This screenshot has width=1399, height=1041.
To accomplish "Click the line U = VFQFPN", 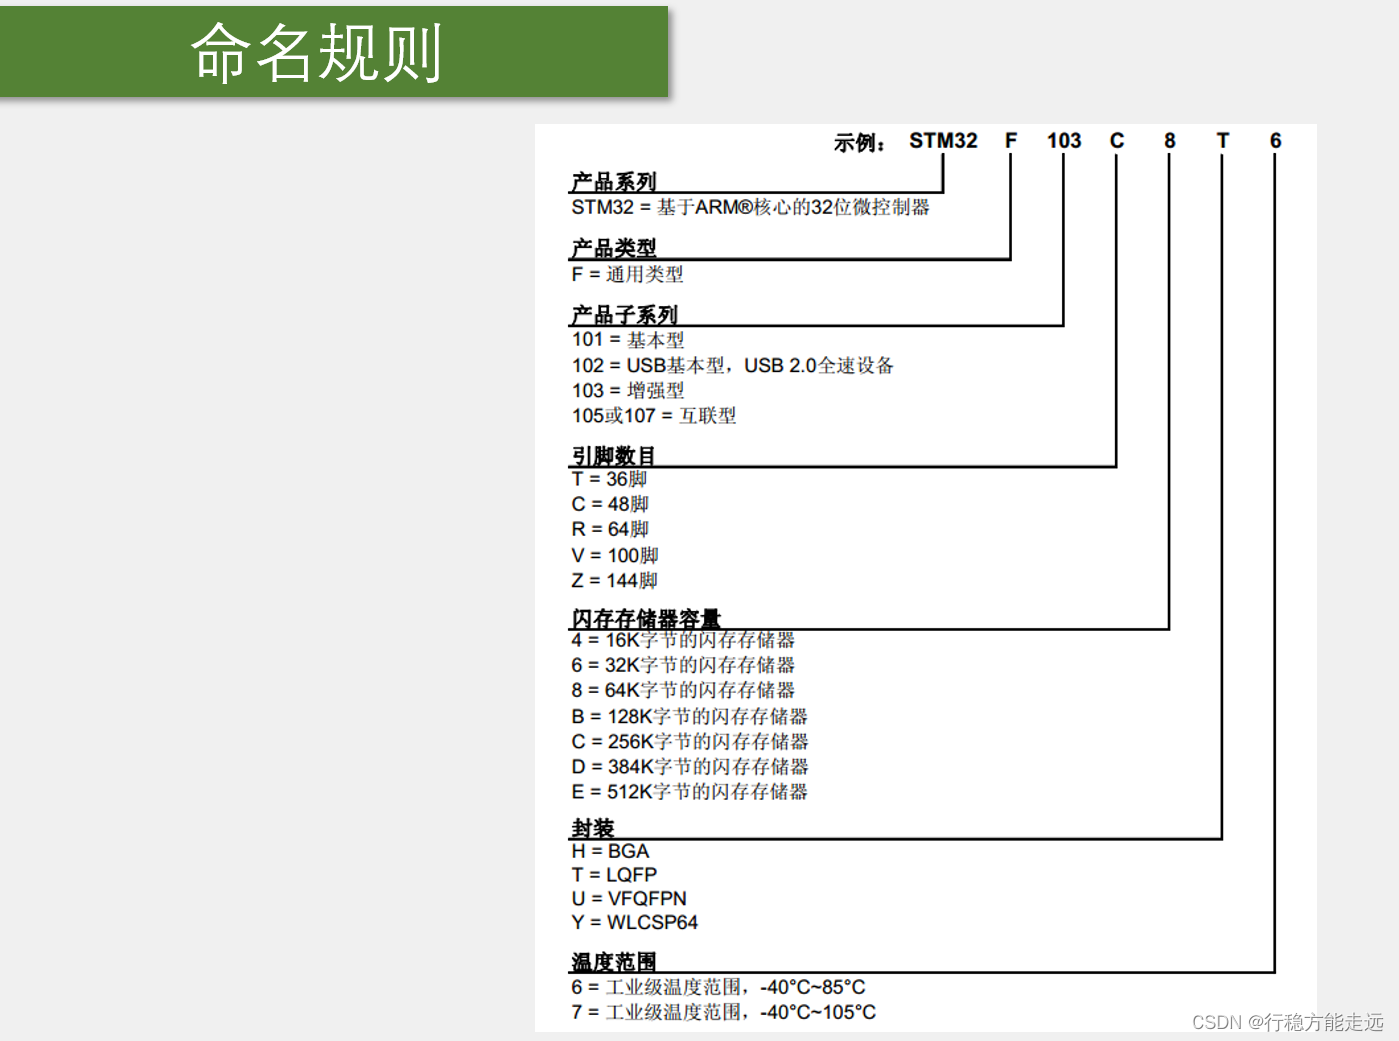I will (x=629, y=898).
